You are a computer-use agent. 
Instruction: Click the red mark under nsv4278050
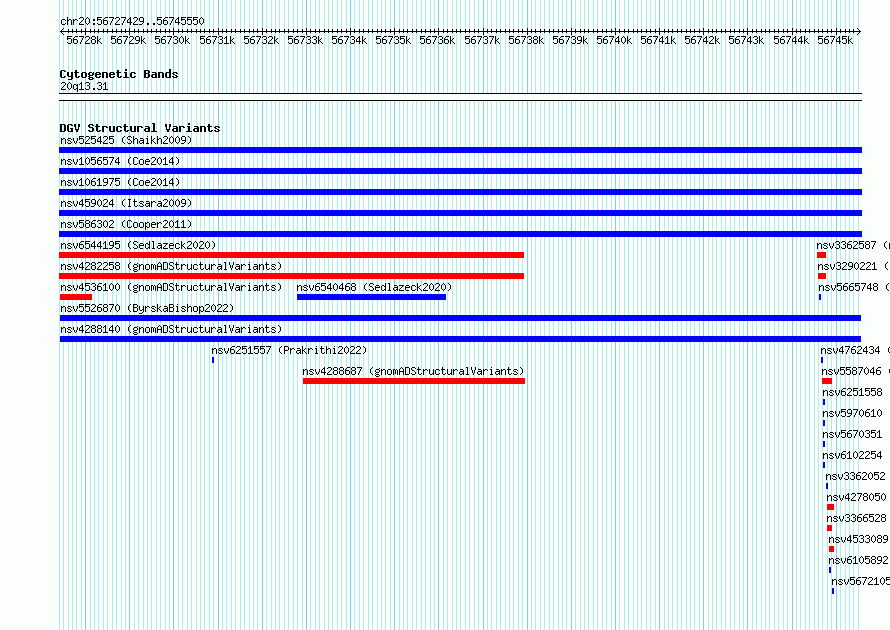[830, 507]
